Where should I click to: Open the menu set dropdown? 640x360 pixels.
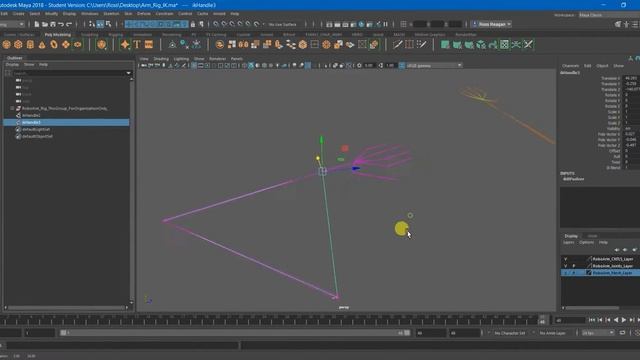12,24
